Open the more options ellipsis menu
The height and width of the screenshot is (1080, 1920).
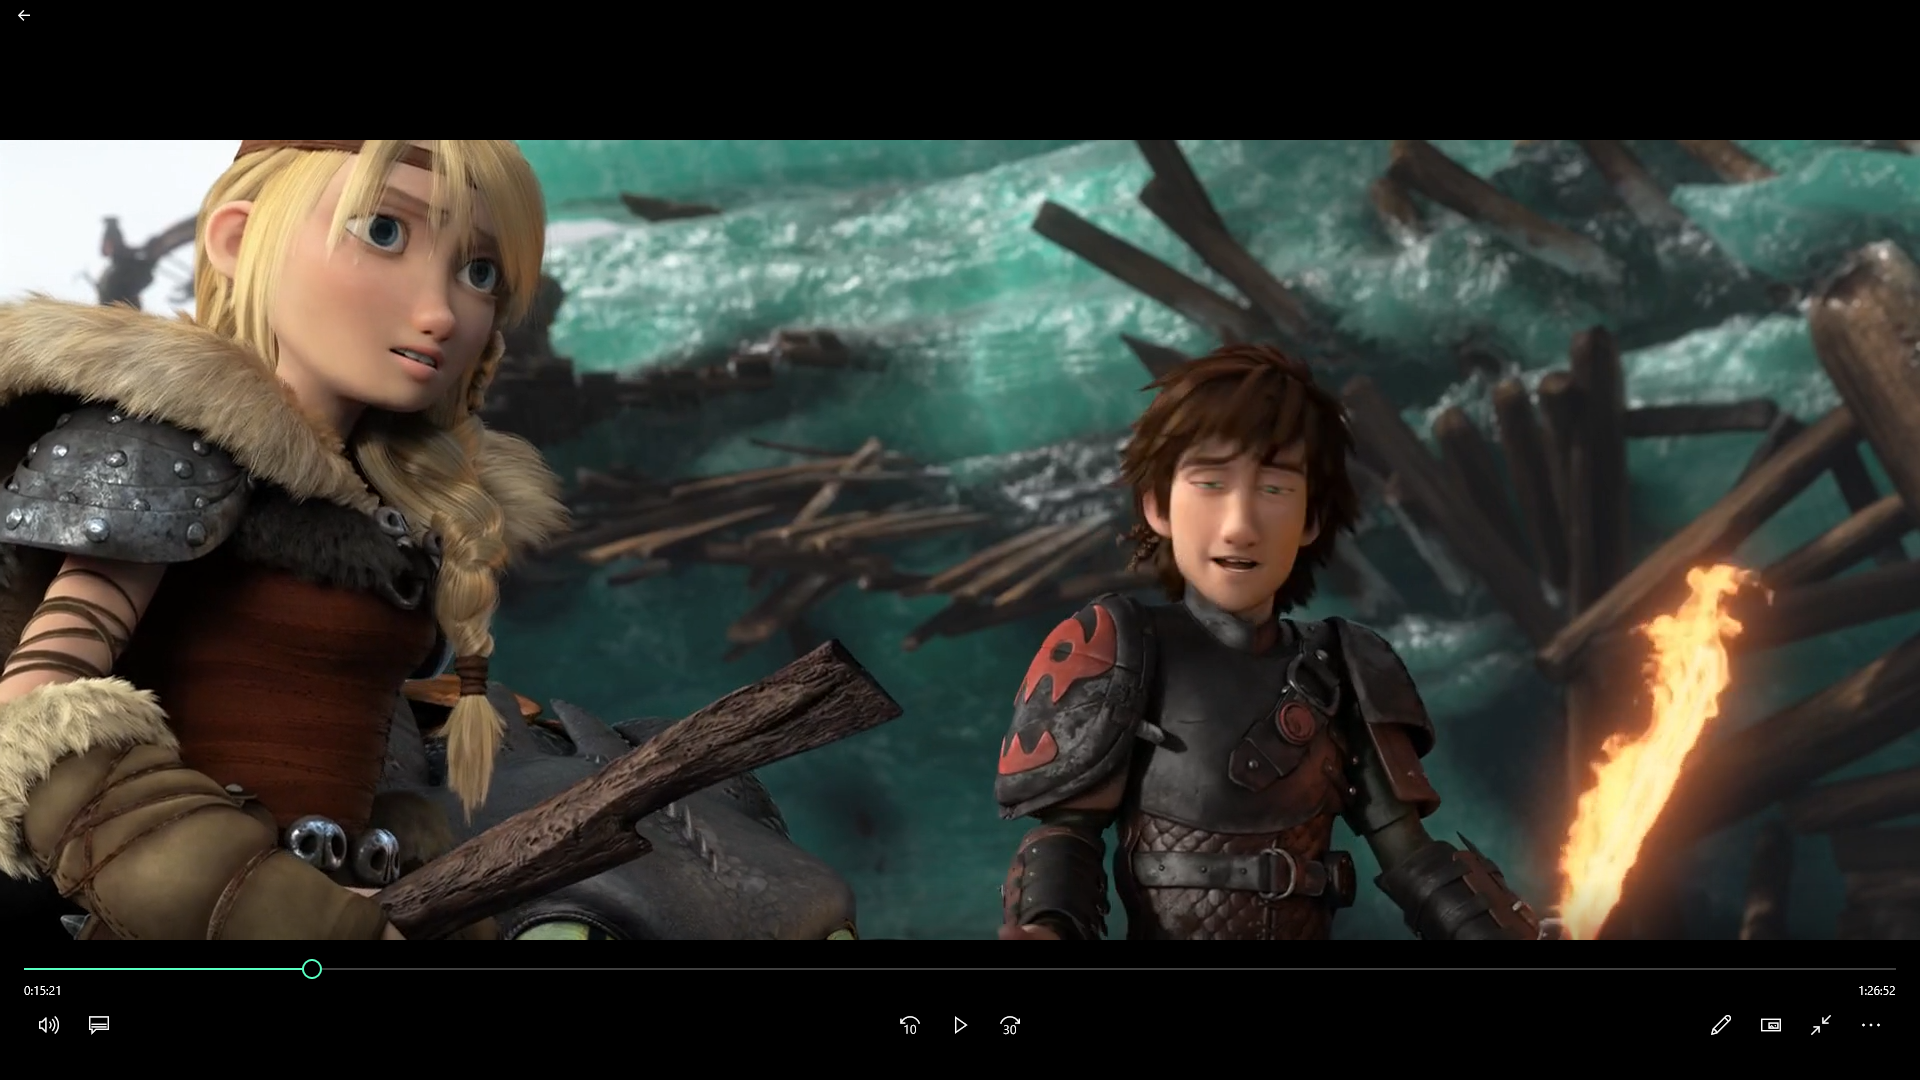click(1870, 1025)
